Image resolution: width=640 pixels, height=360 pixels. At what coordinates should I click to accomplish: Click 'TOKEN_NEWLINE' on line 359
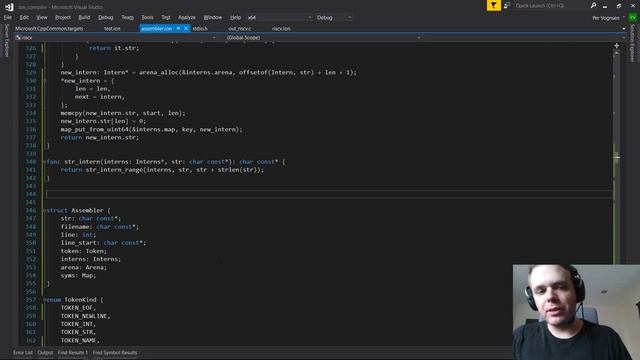point(84,316)
